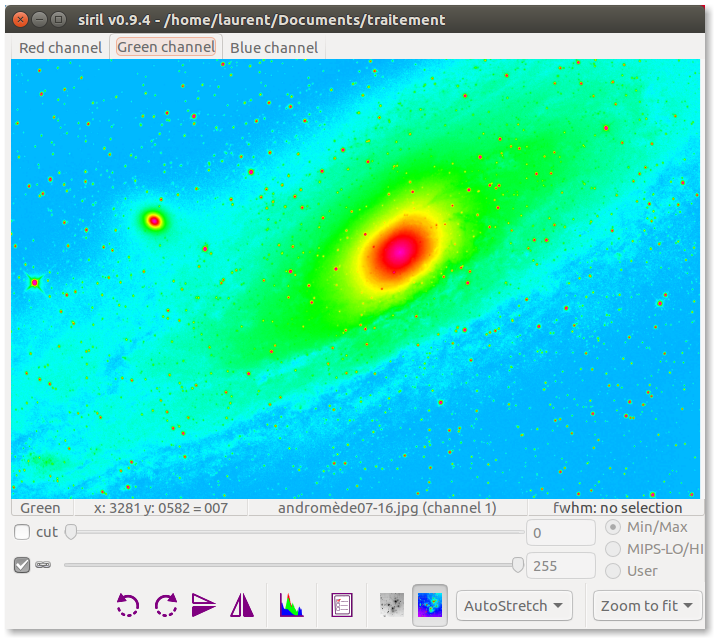The image size is (714, 638).
Task: Switch to the Blue channel tab
Action: [x=274, y=48]
